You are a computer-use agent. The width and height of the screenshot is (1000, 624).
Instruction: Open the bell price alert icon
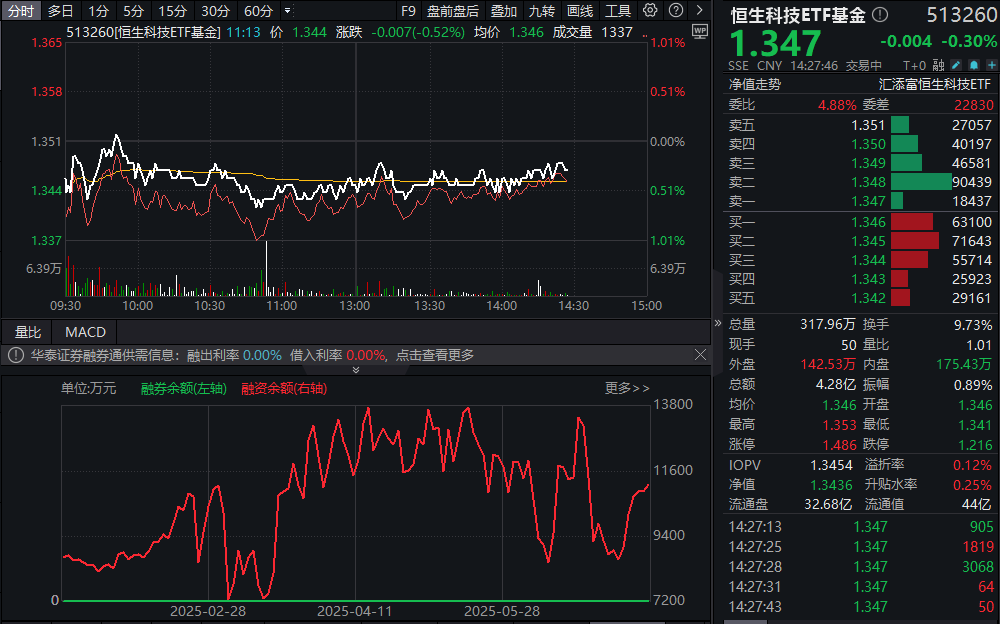pos(973,65)
